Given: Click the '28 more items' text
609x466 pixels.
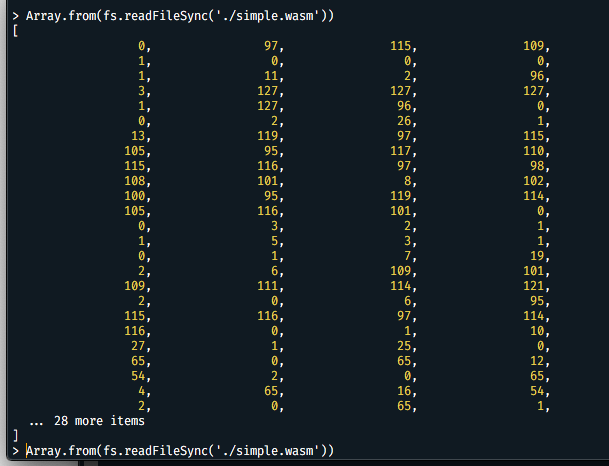Looking at the screenshot, I should pyautogui.click(x=94, y=421).
